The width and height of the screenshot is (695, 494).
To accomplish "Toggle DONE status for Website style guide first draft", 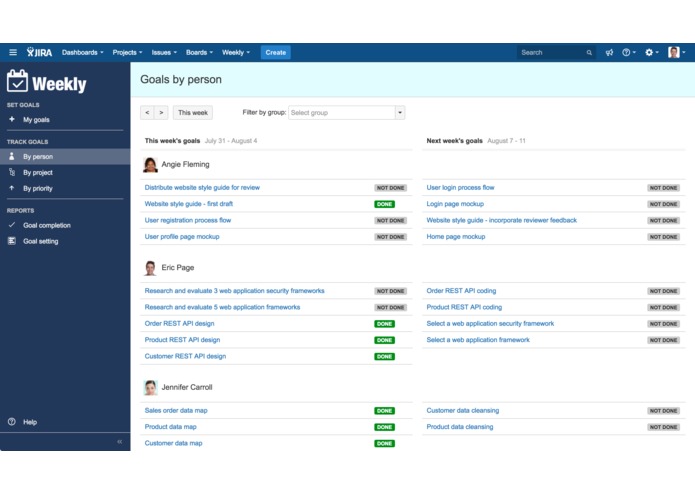I will [x=384, y=204].
